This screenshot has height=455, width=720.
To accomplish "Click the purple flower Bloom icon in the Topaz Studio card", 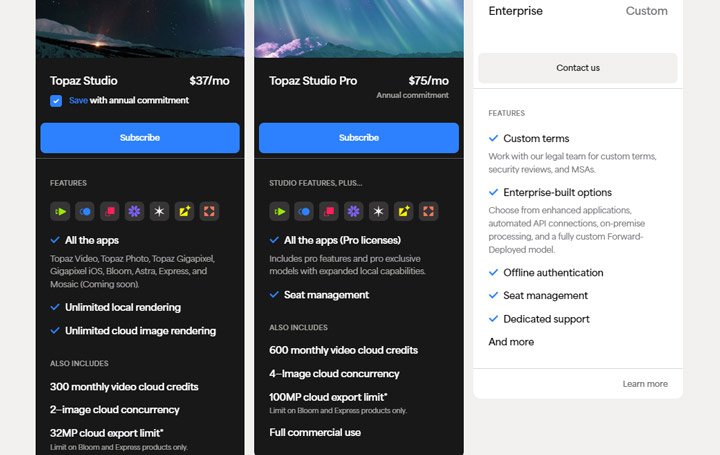I will click(135, 212).
